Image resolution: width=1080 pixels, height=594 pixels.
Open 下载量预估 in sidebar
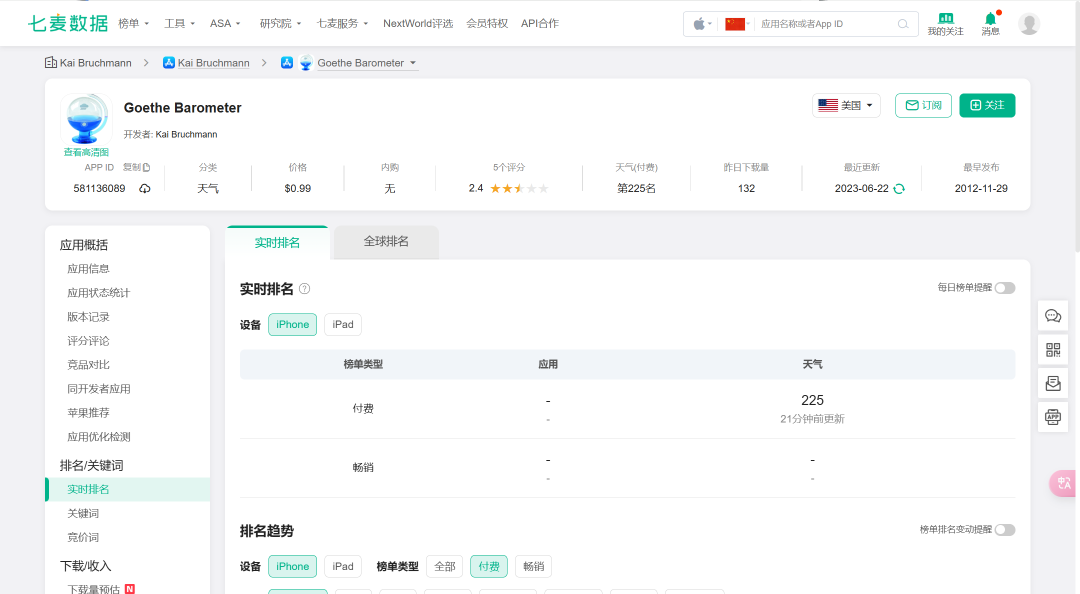(x=94, y=590)
